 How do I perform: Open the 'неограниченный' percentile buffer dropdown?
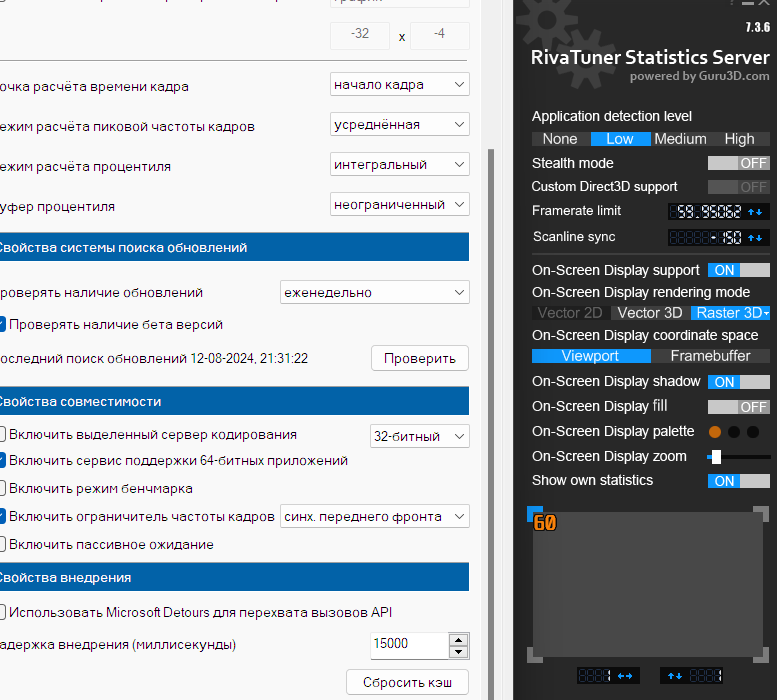(x=399, y=205)
